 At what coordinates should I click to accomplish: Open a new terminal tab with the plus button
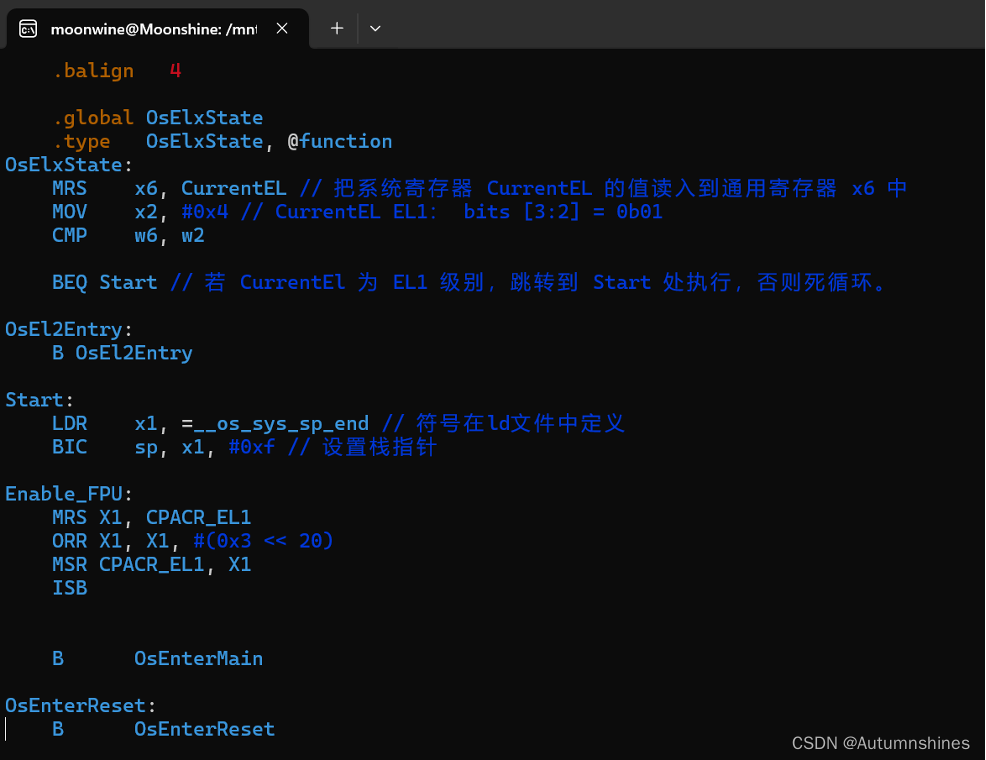[336, 29]
